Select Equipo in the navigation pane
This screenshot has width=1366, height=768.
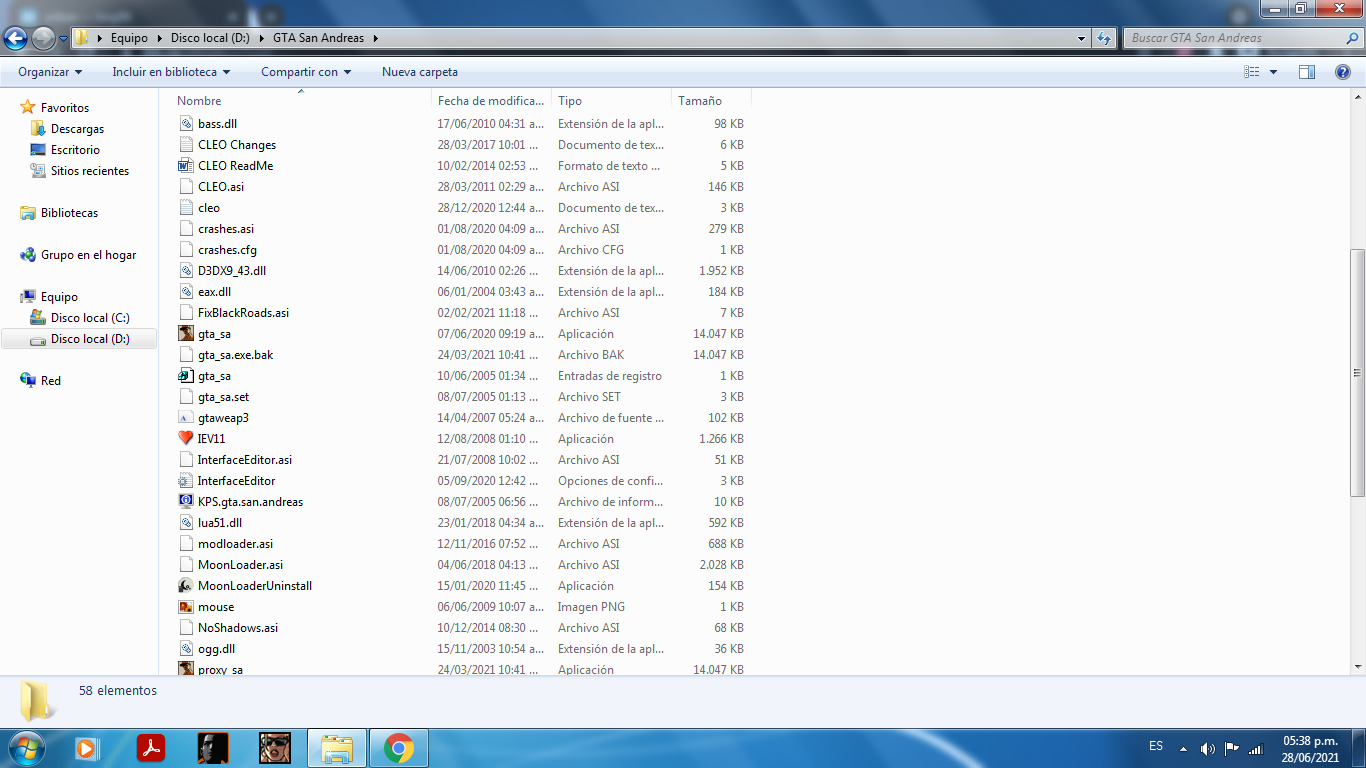point(59,297)
